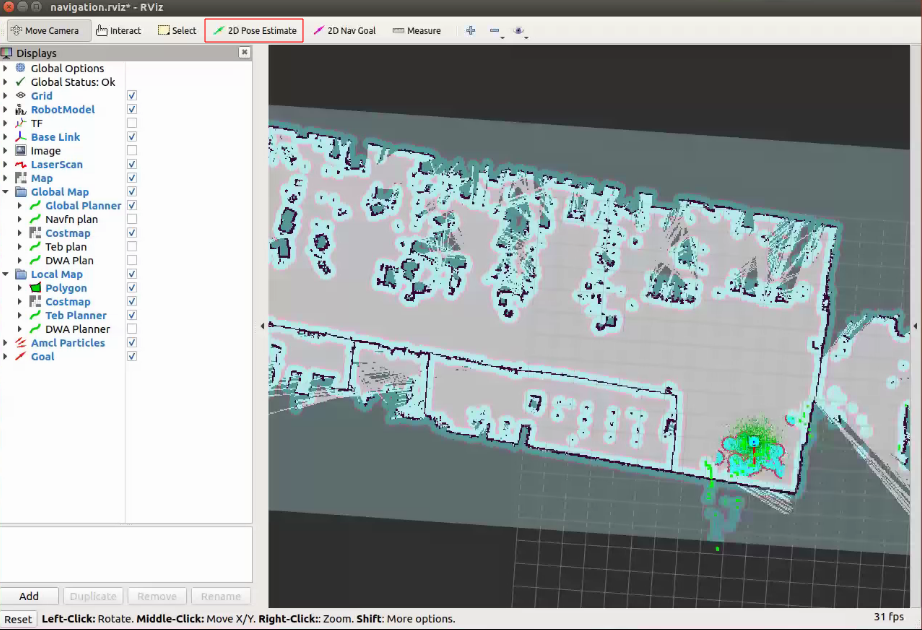Image resolution: width=922 pixels, height=630 pixels.
Task: Click the Teb Planner path icon
Action: [35, 315]
